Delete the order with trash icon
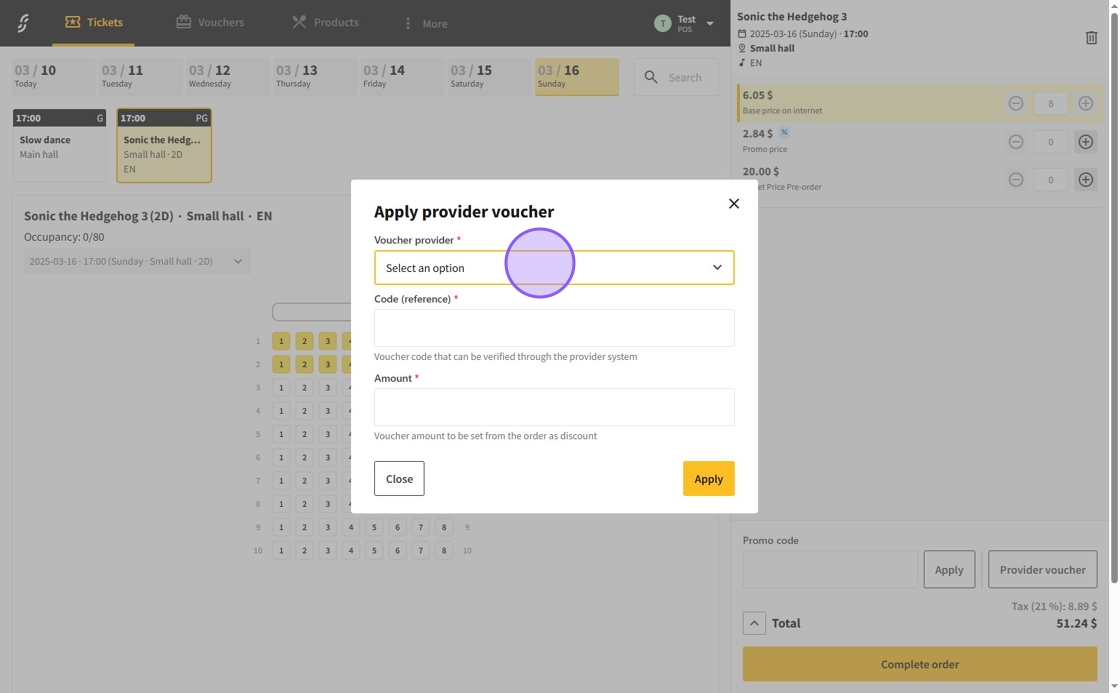This screenshot has height=693, width=1120. (1091, 38)
